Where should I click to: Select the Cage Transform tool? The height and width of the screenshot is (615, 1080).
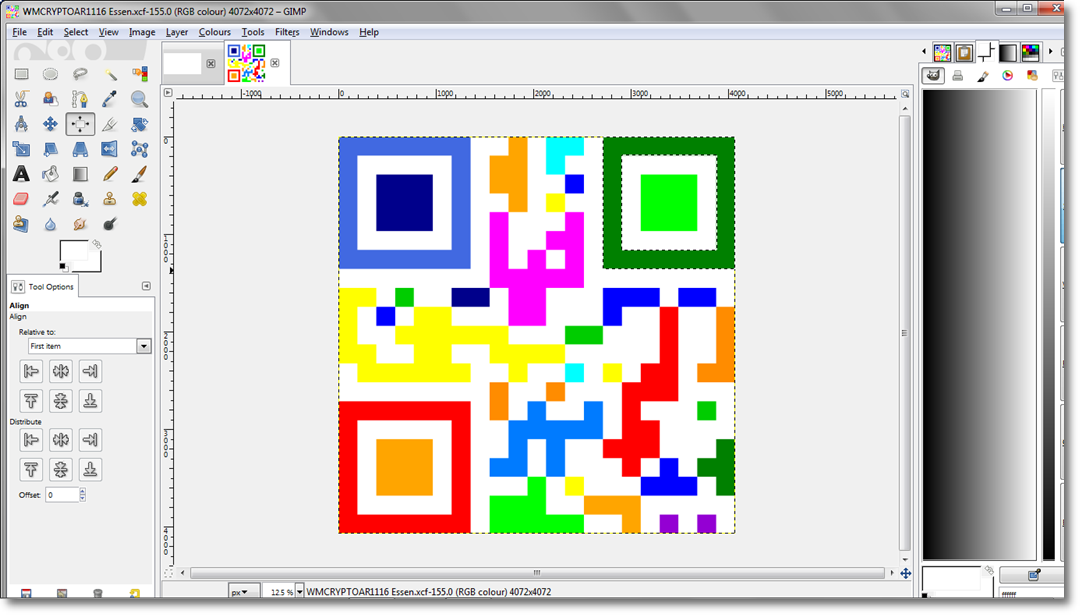tap(139, 149)
